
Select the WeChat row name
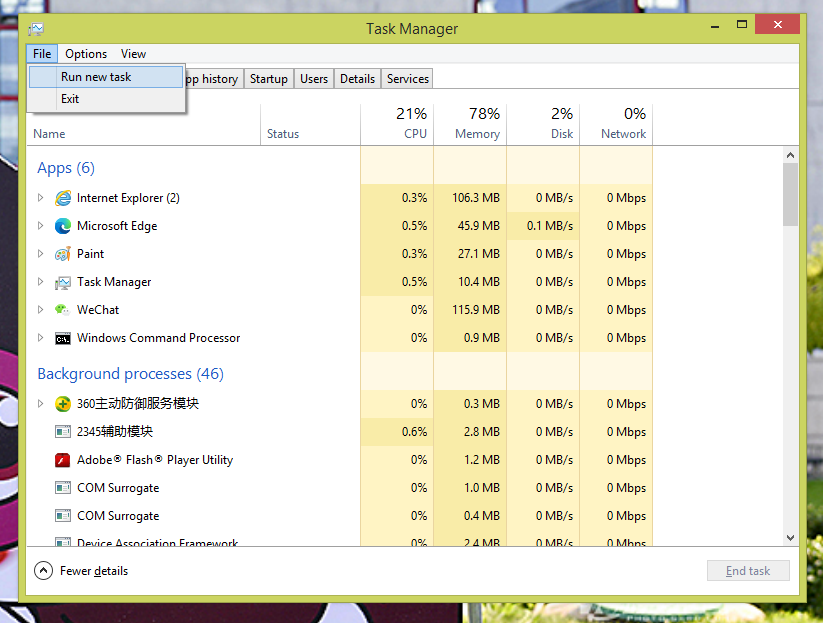pyautogui.click(x=98, y=310)
